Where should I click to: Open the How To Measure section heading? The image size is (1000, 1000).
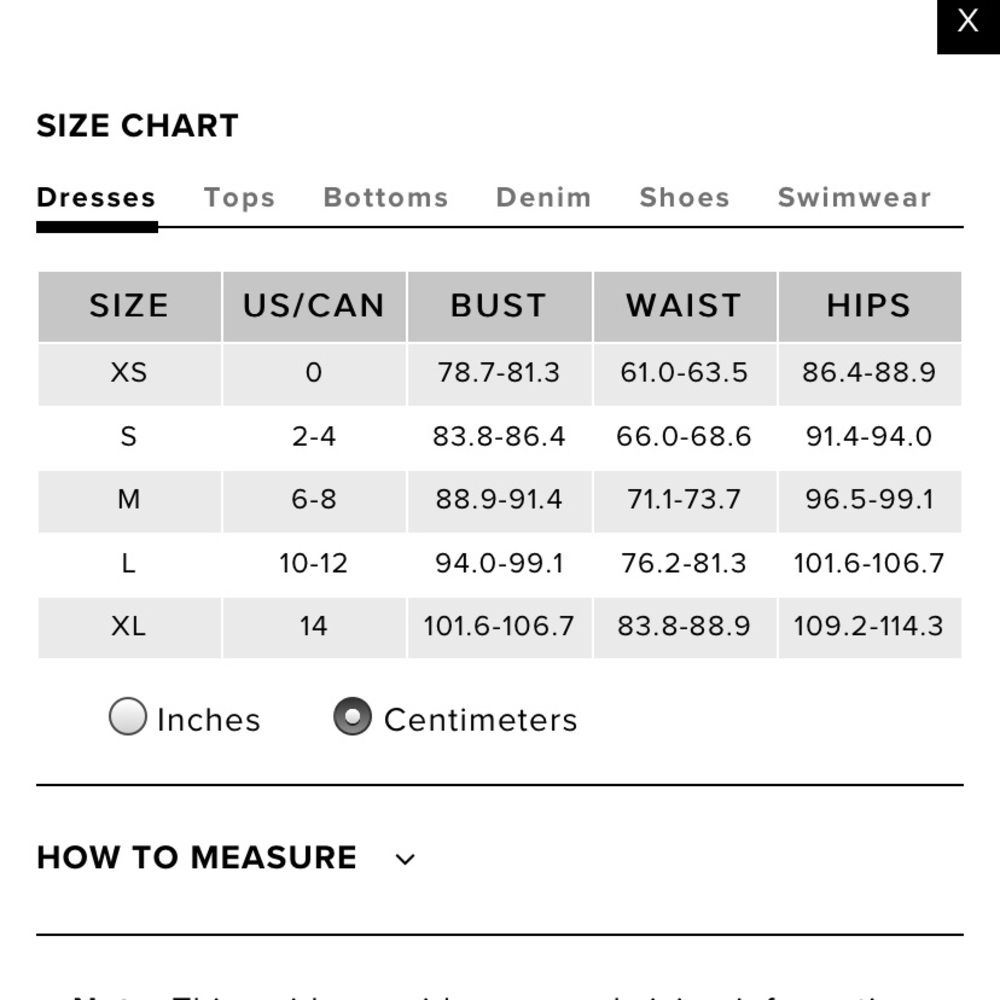coord(196,858)
